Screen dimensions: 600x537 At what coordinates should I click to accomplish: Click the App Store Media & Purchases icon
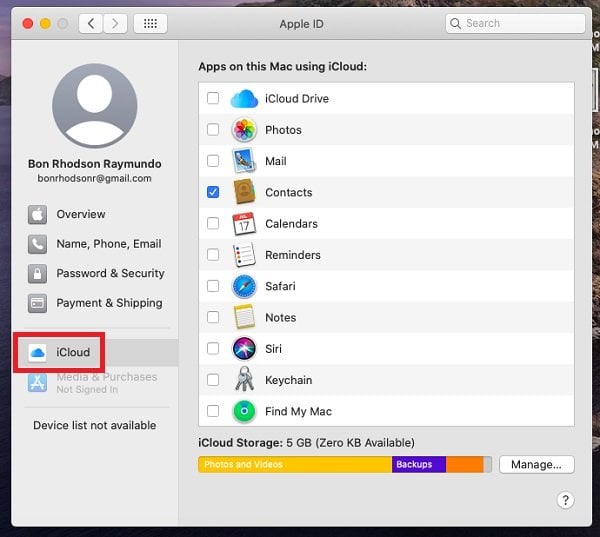click(38, 383)
